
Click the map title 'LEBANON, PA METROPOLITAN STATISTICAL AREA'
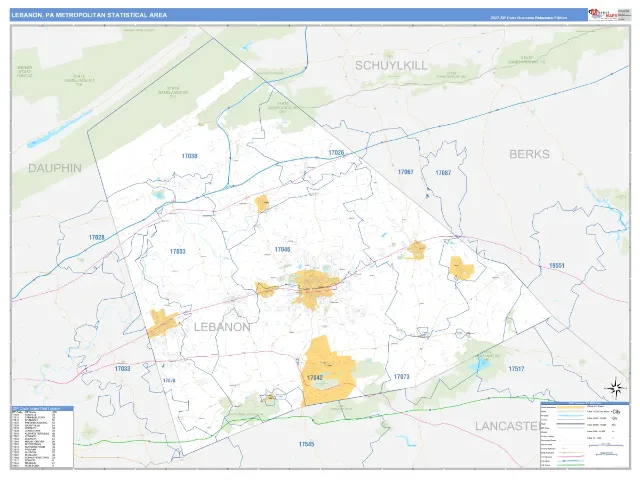coord(89,15)
